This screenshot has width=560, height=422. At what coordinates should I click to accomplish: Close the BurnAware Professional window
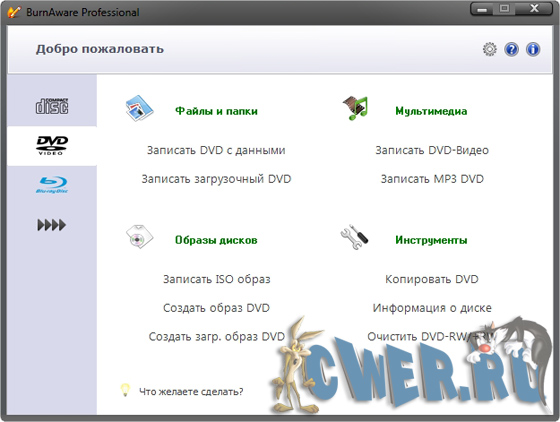(534, 9)
